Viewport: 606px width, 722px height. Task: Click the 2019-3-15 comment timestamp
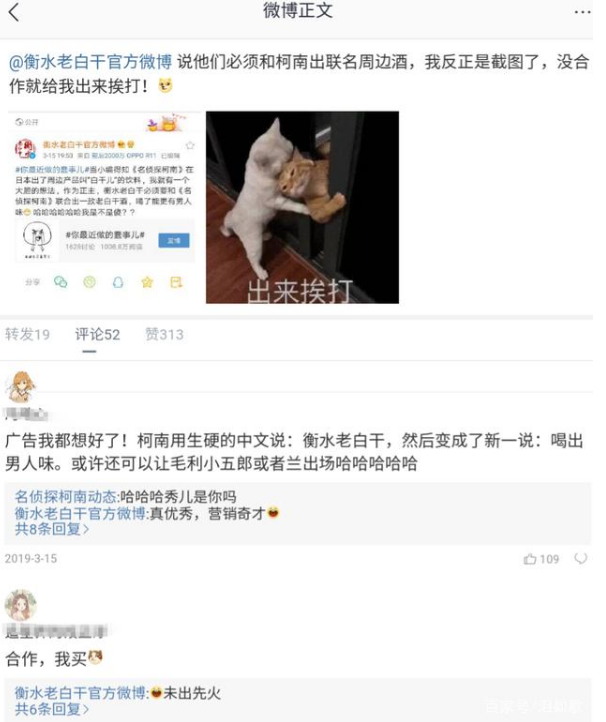[31, 559]
